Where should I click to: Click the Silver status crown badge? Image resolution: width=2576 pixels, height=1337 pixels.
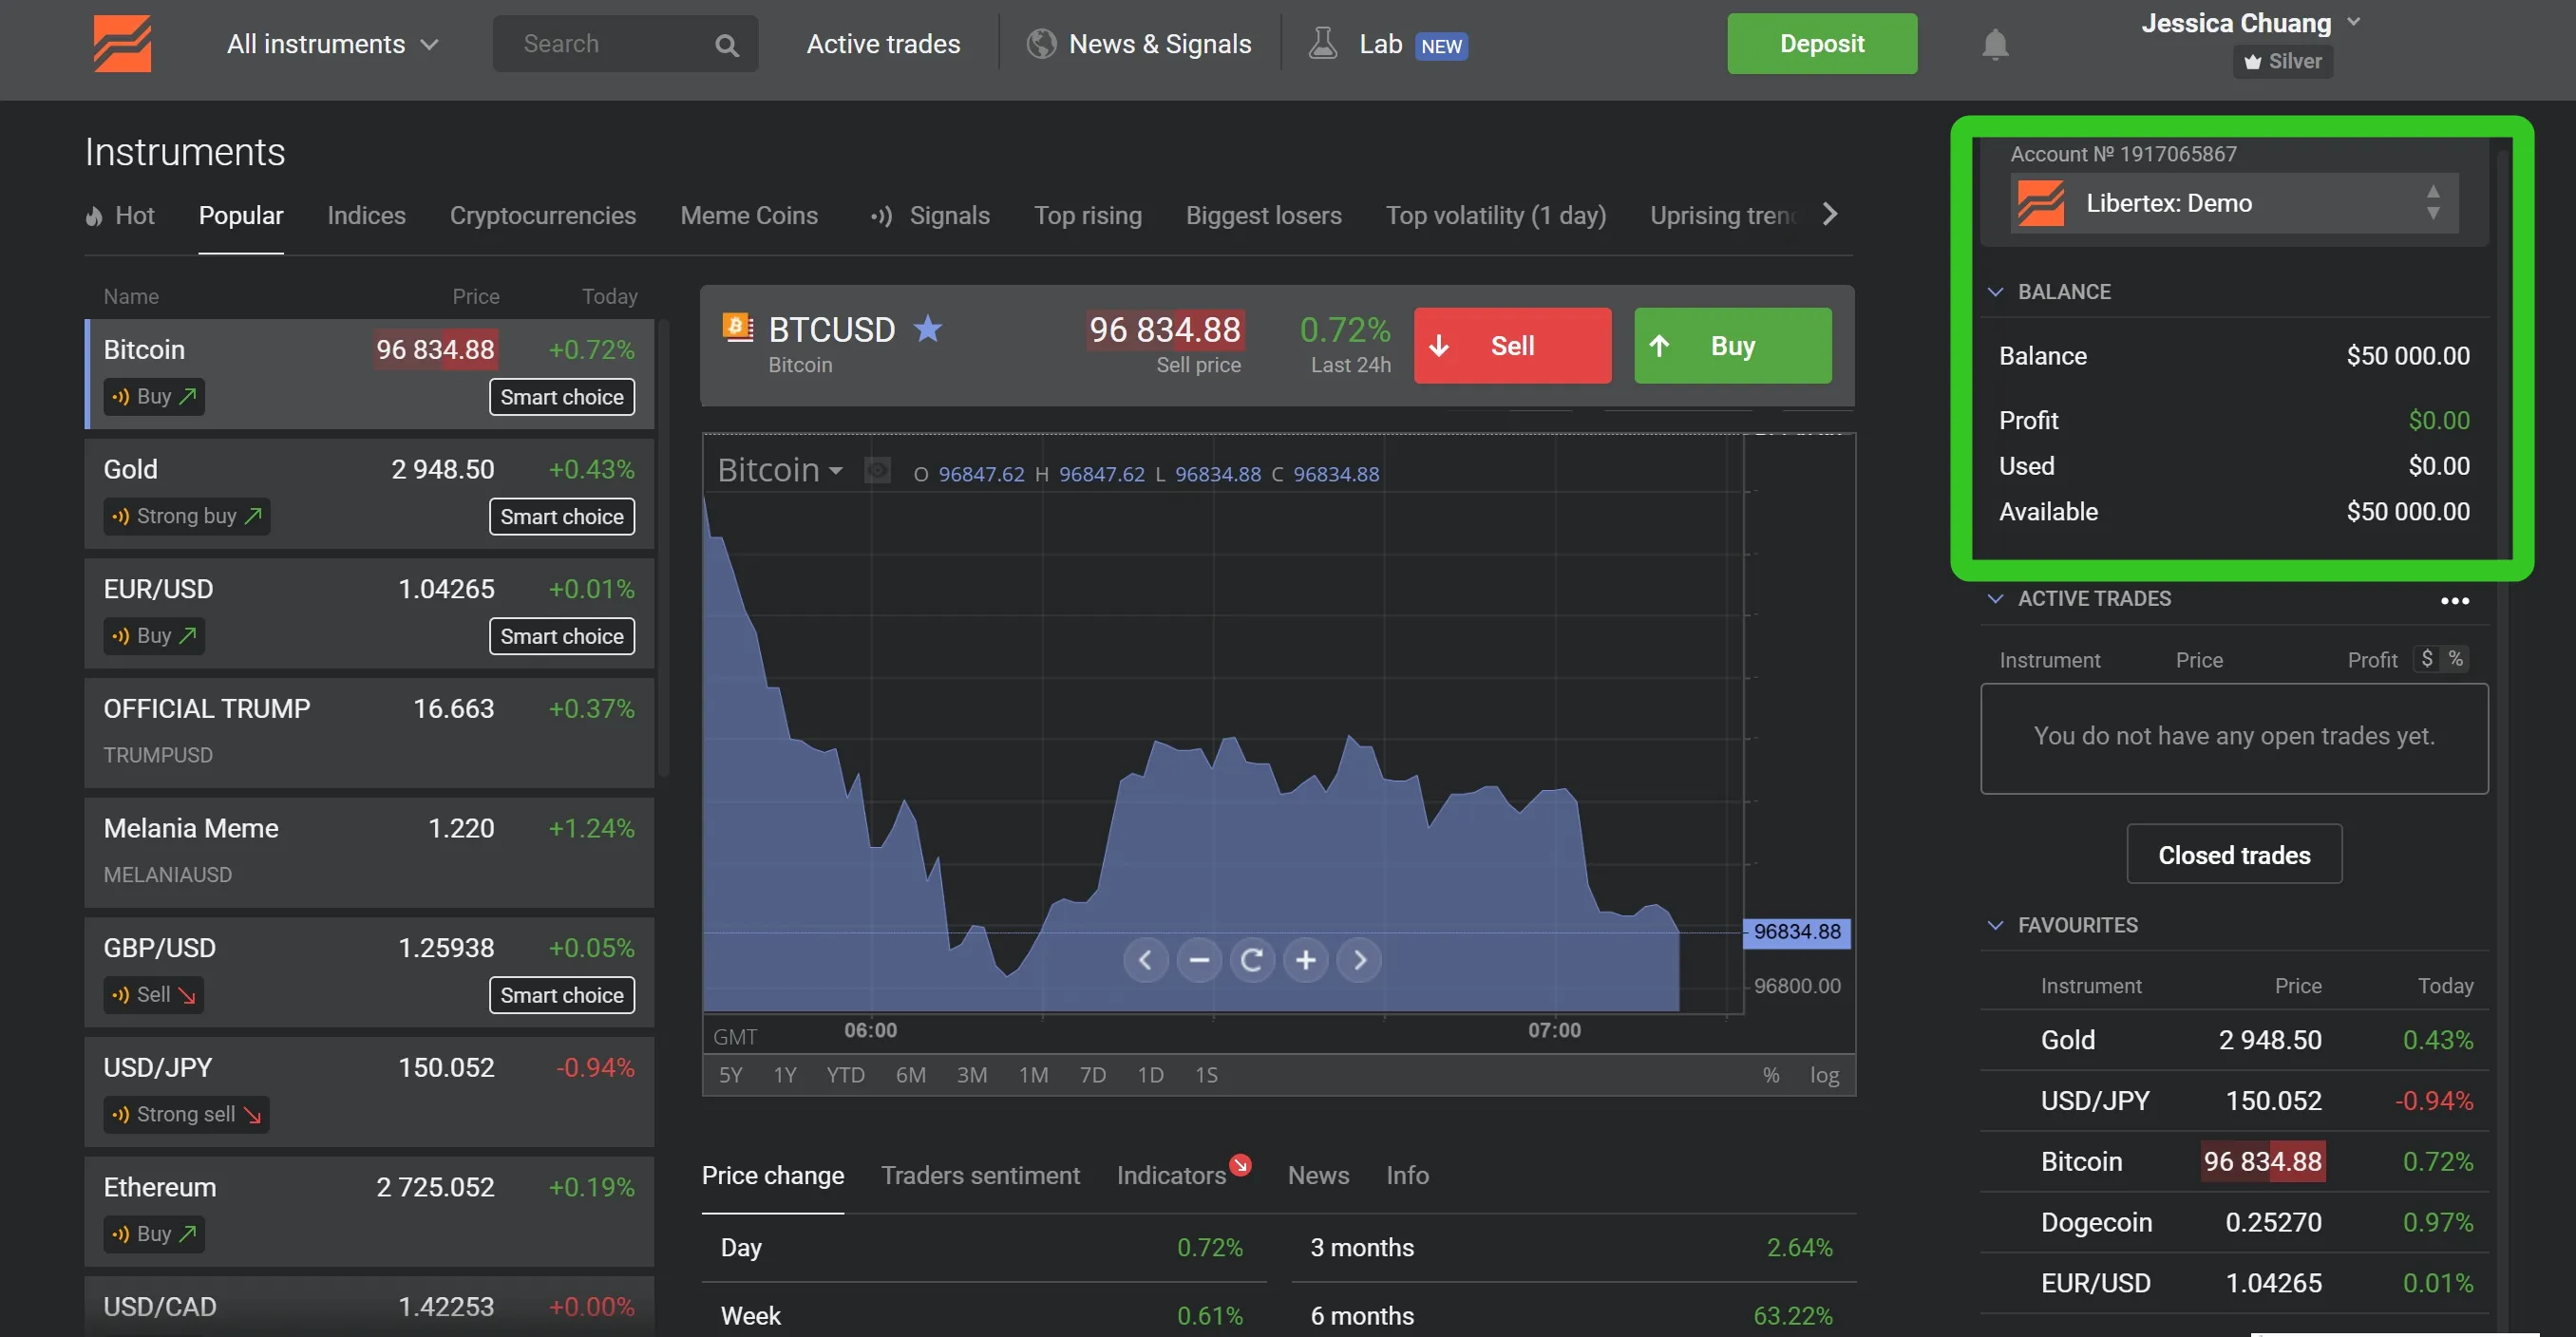(x=2282, y=61)
